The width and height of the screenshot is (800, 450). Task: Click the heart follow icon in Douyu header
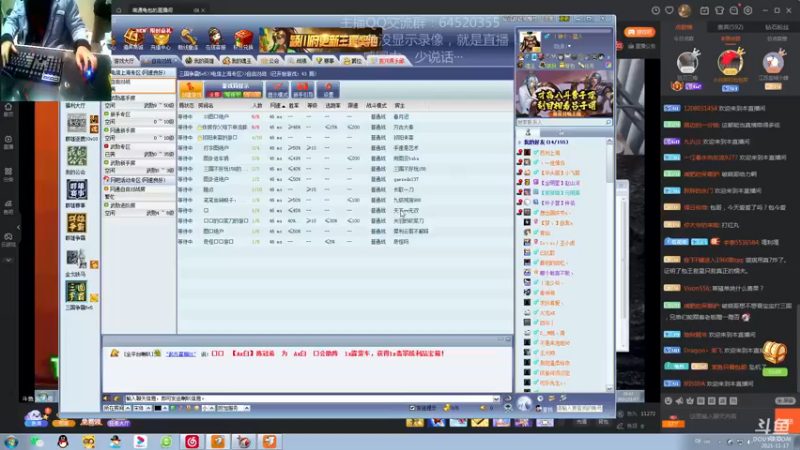(x=669, y=10)
